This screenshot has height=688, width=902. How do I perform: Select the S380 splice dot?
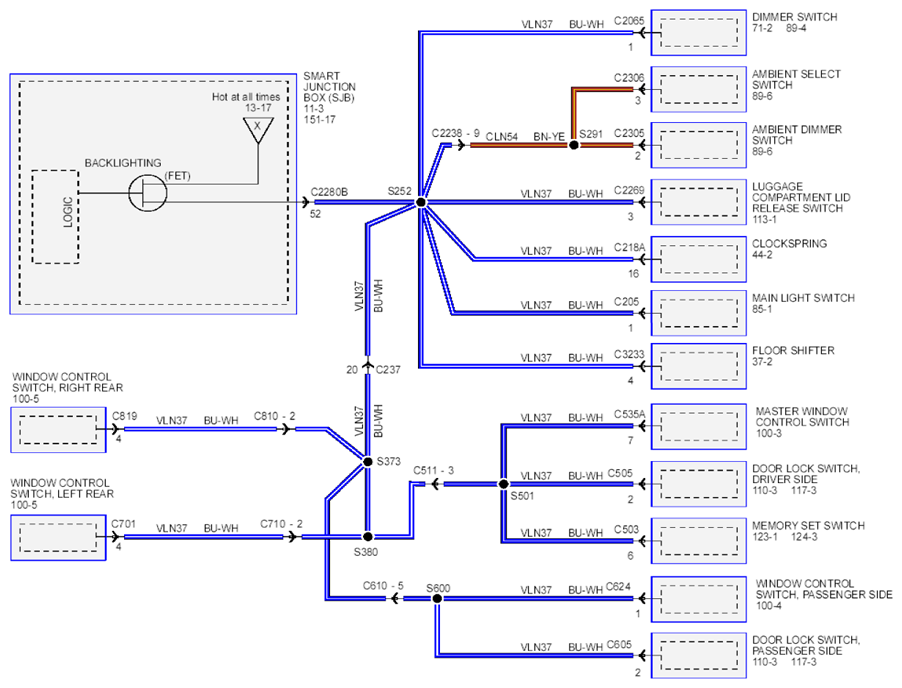click(368, 536)
